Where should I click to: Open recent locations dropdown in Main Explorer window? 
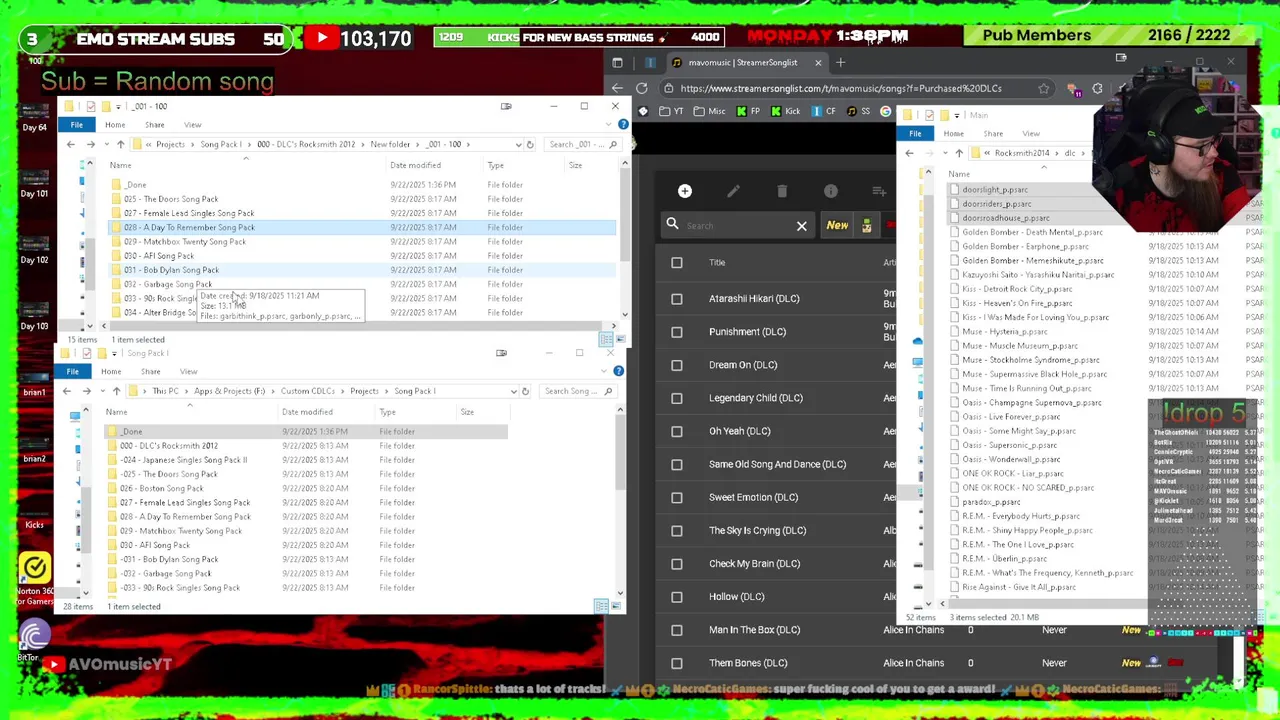(x=945, y=153)
